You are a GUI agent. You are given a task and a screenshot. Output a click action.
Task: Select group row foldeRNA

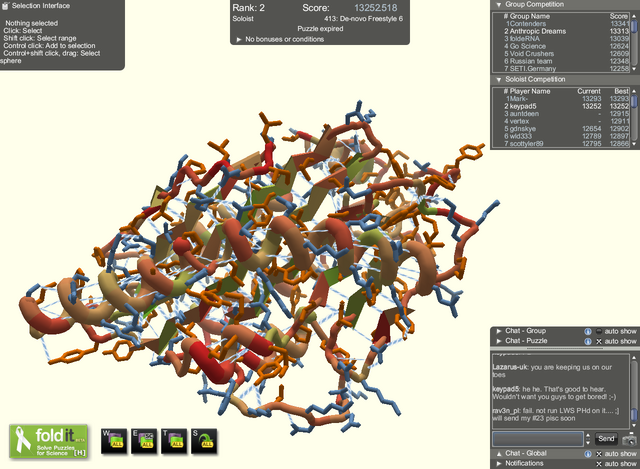562,39
